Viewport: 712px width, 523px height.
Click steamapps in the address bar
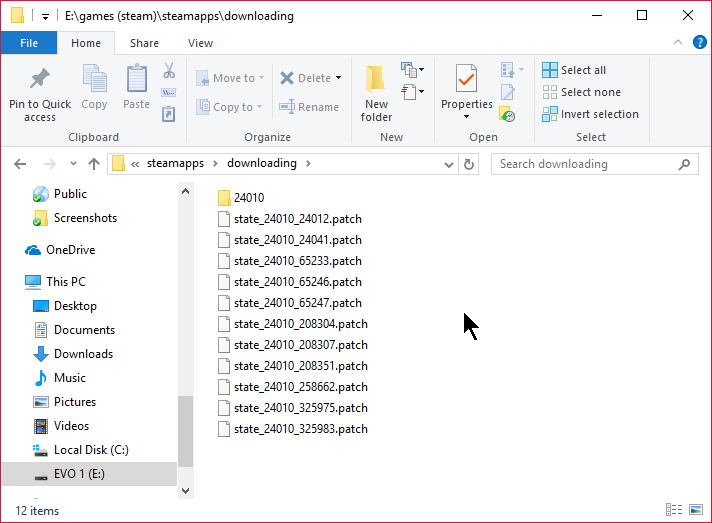point(175,163)
